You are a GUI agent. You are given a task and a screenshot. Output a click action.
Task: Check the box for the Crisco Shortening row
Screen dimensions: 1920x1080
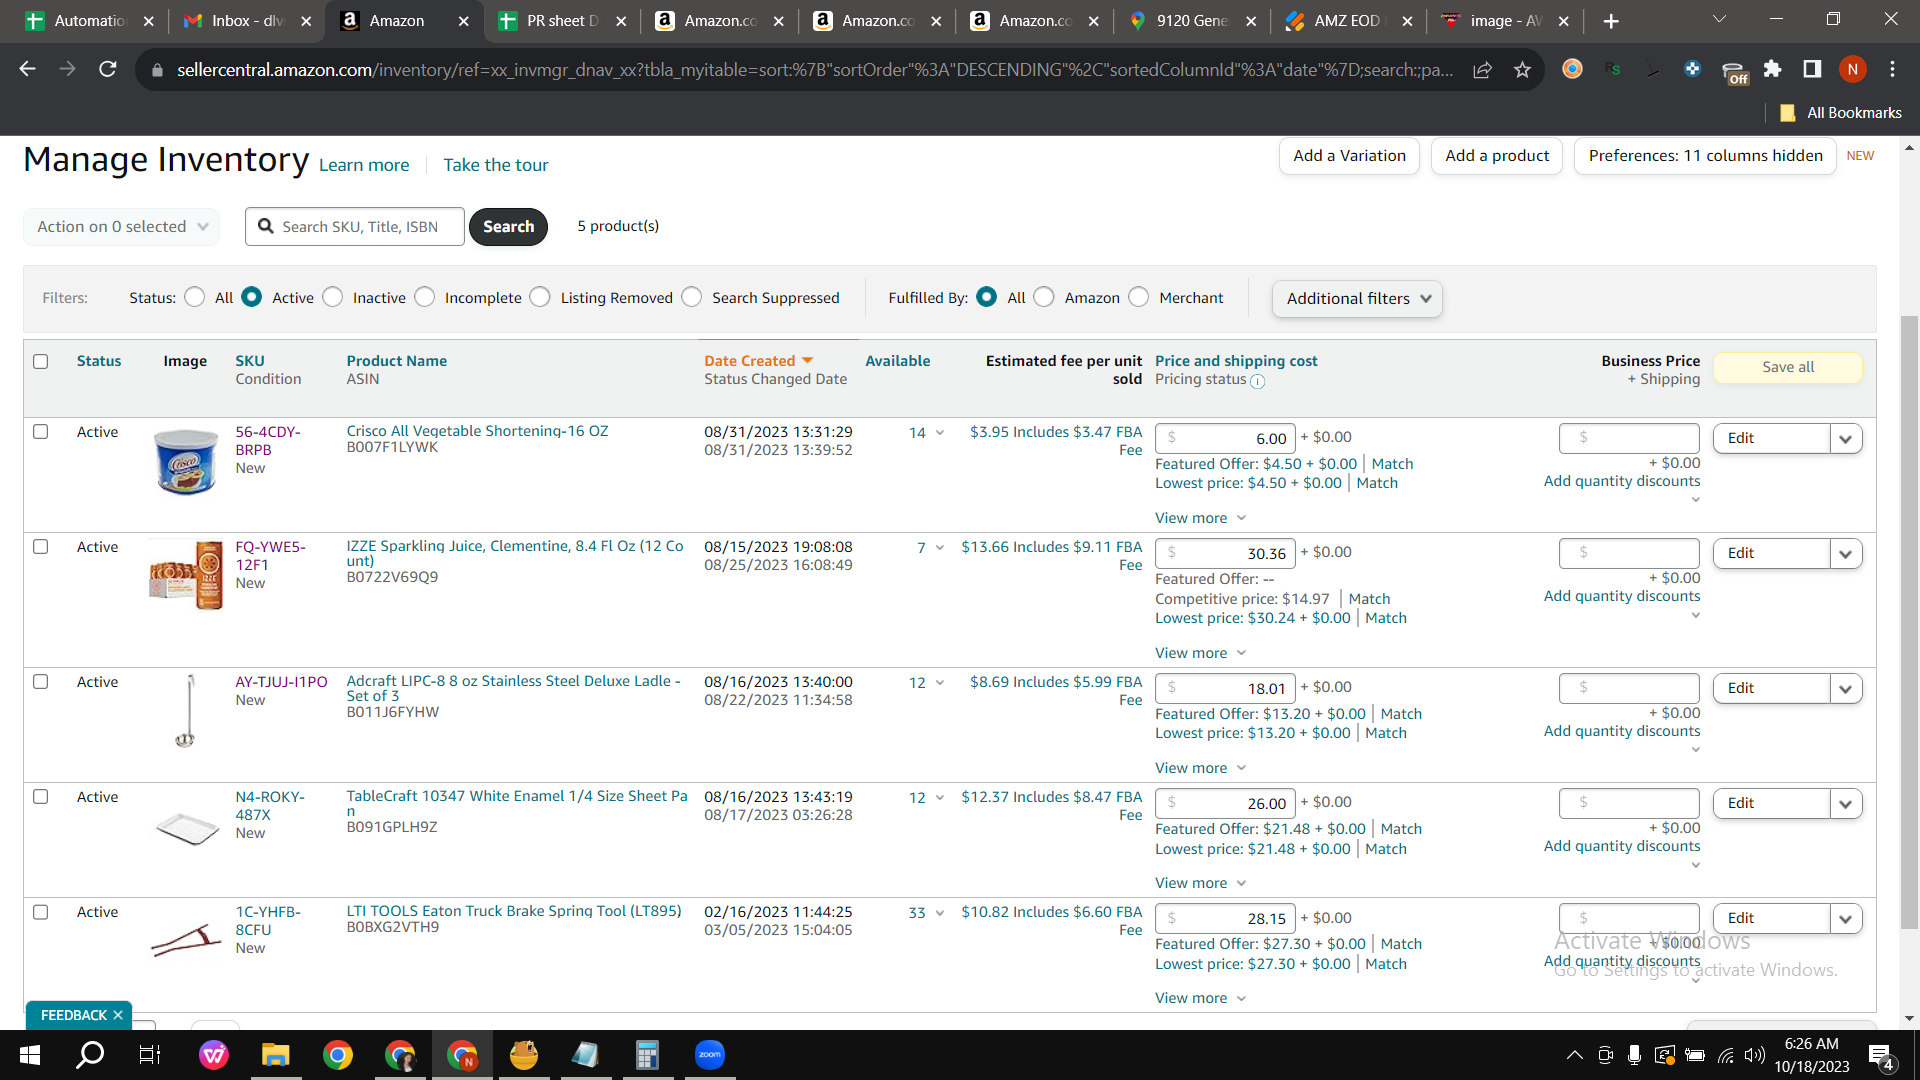tap(41, 431)
